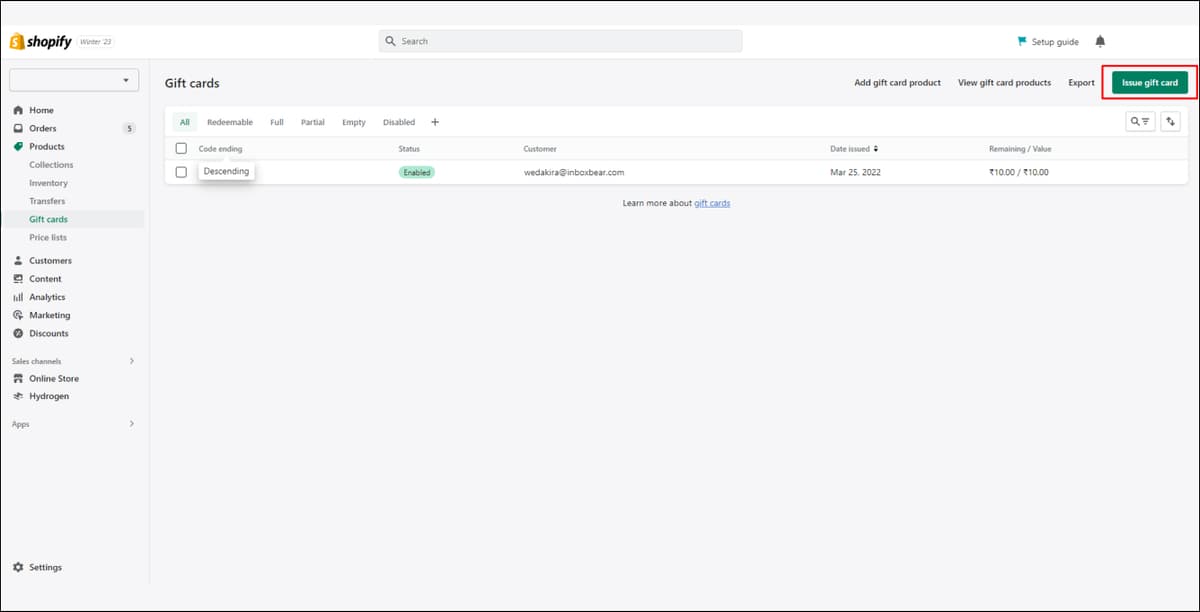
Task: Open the store selector dropdown
Action: 74,81
